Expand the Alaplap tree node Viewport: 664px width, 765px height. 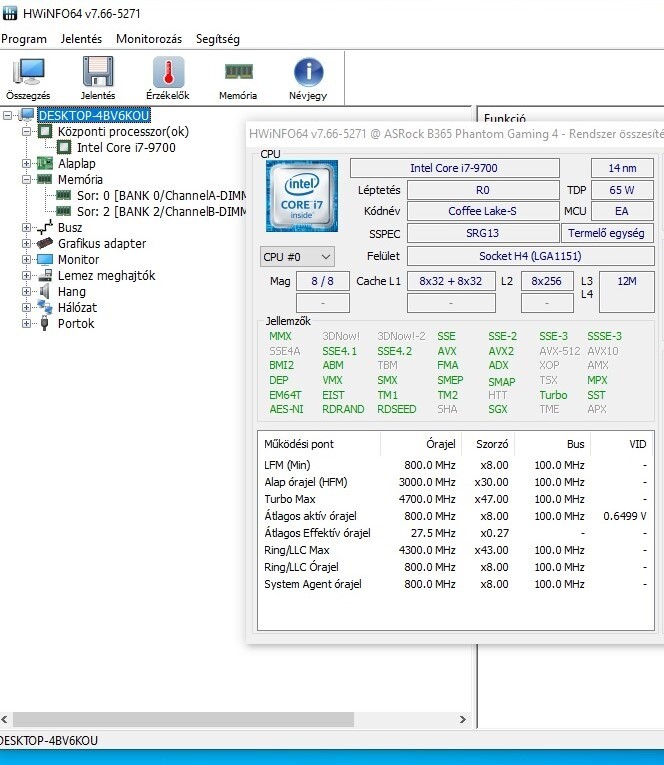[x=26, y=163]
